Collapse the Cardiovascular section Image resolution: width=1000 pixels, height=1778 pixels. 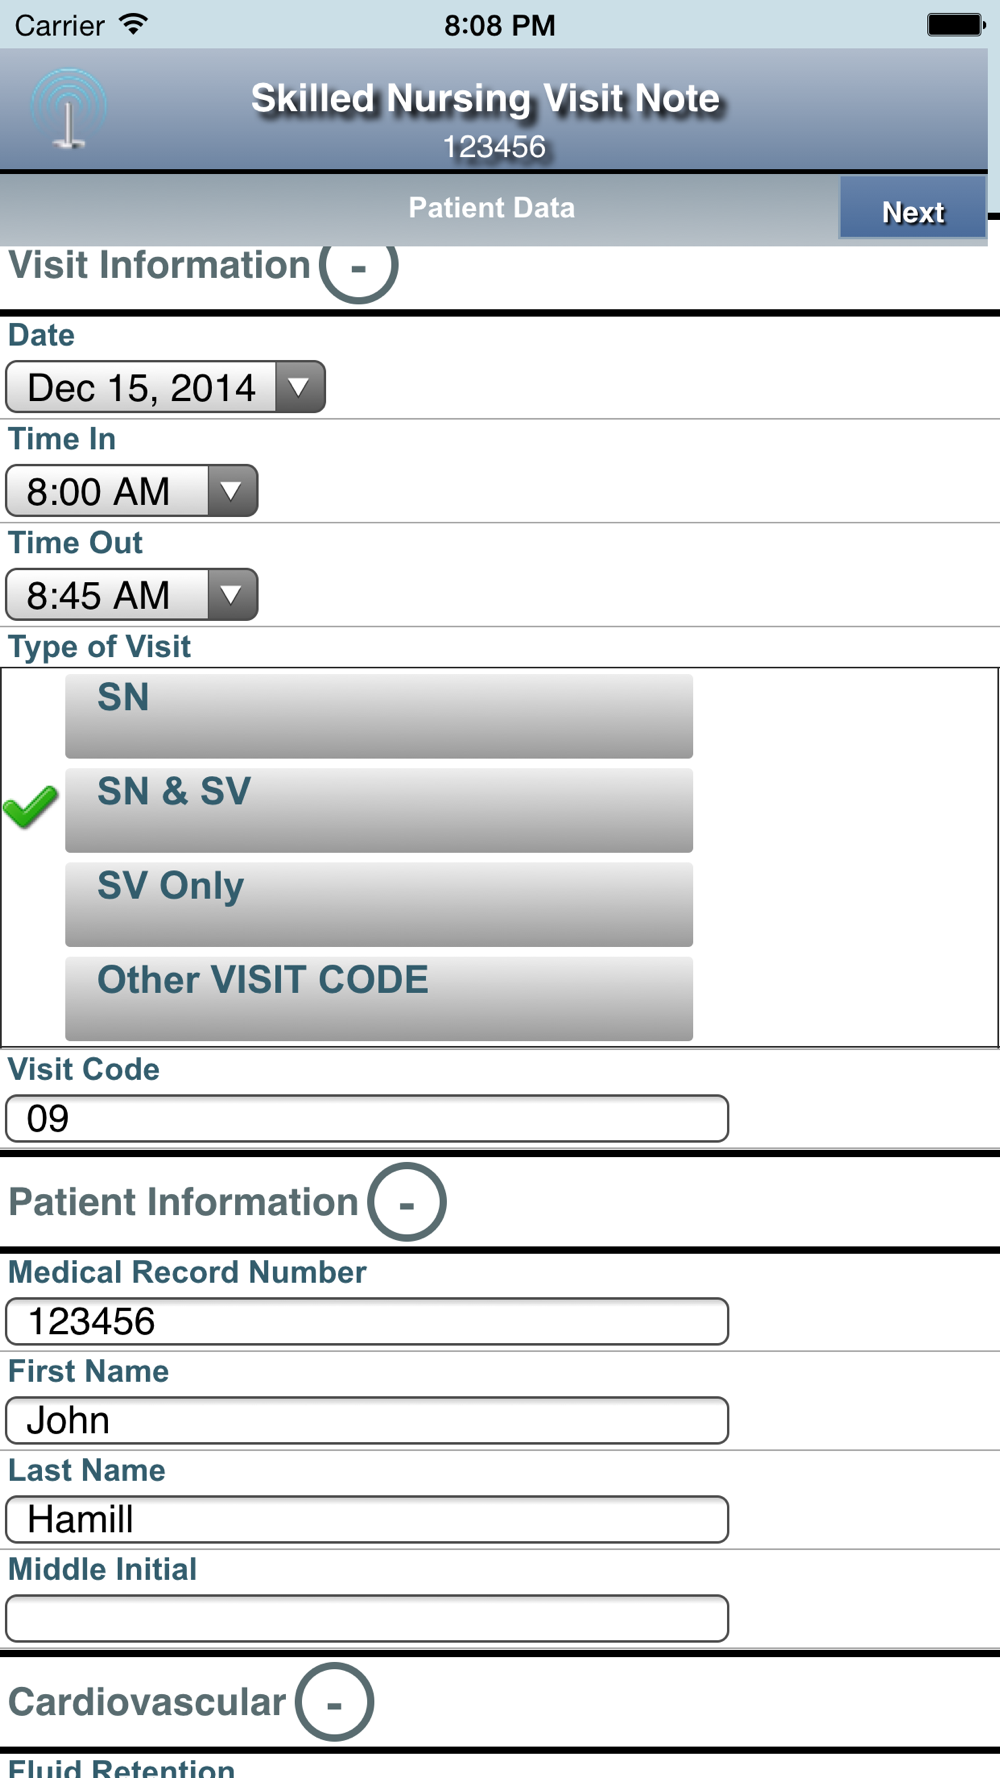pyautogui.click(x=334, y=1701)
